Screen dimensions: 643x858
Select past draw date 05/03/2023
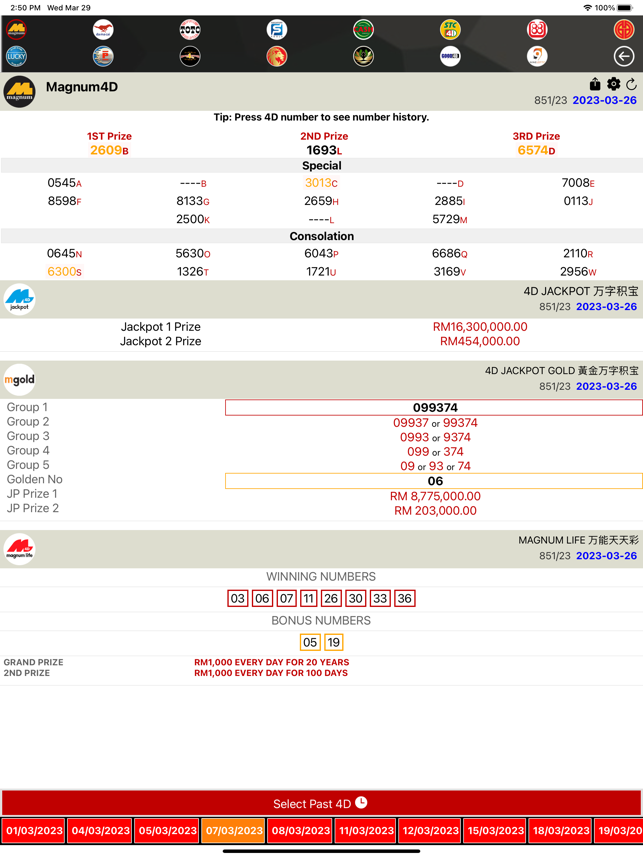167,831
